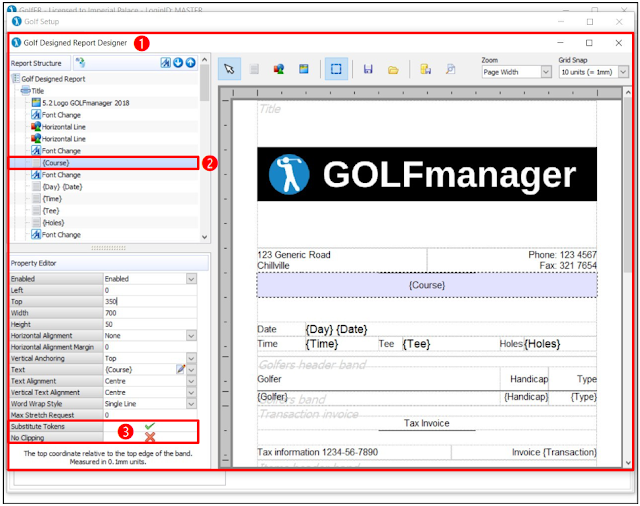This screenshot has width=640, height=506.
Task: Click the Width value field 700
Action: pyautogui.click(x=150, y=313)
